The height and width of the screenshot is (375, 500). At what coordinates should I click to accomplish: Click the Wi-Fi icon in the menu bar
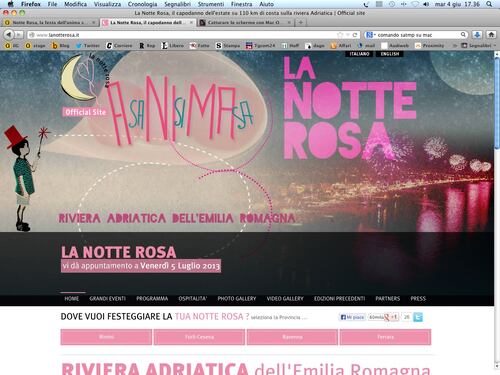coord(415,4)
